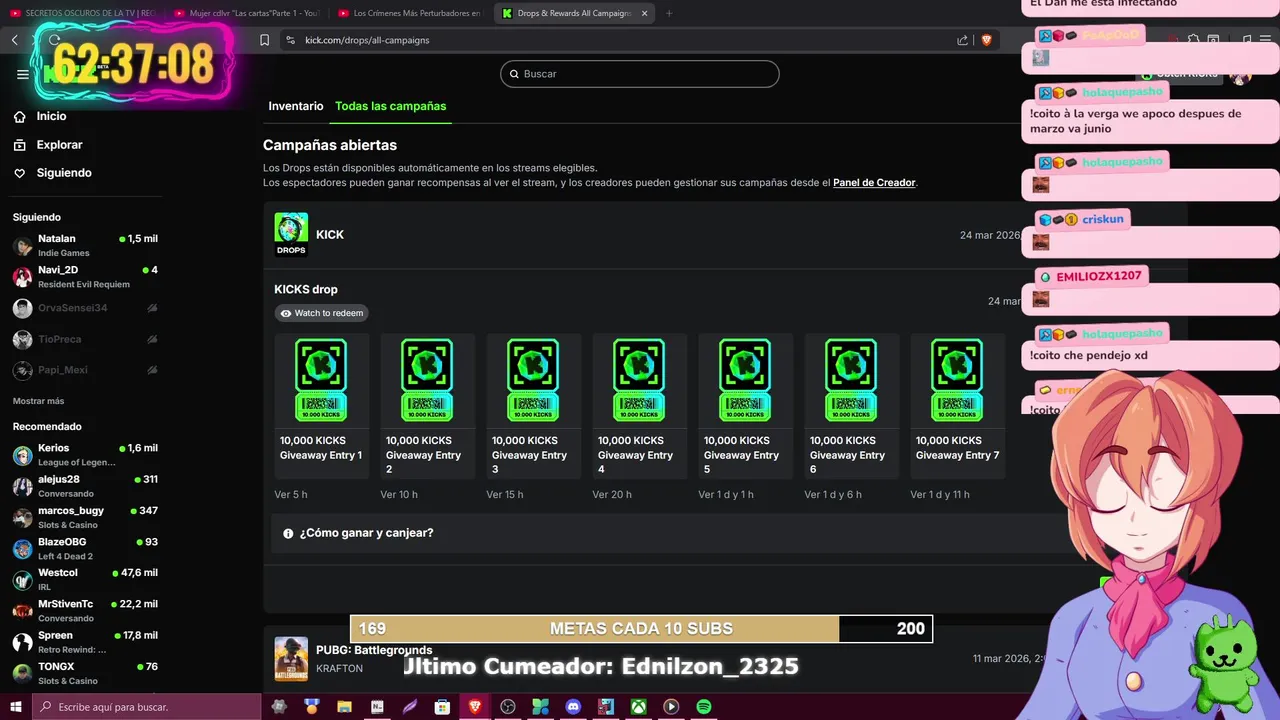Image resolution: width=1280 pixels, height=720 pixels.
Task: Click the Inicio home icon
Action: click(x=19, y=116)
